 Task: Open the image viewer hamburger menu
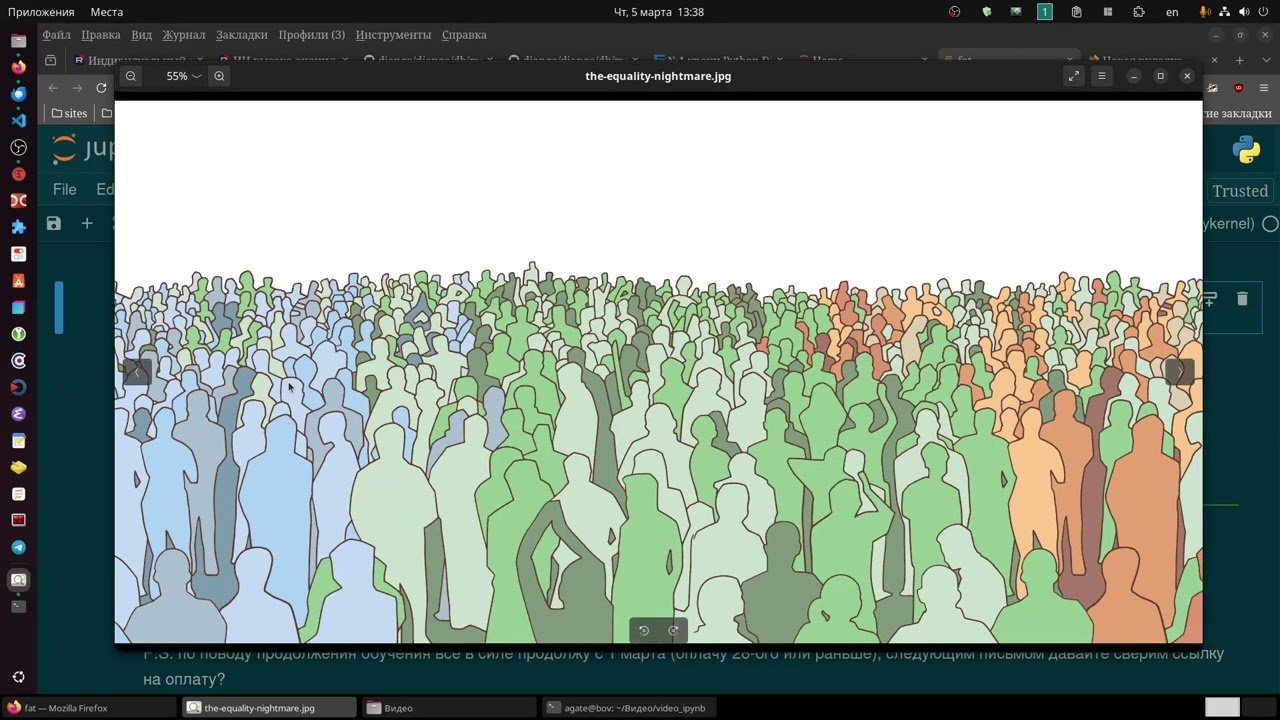(x=1102, y=76)
